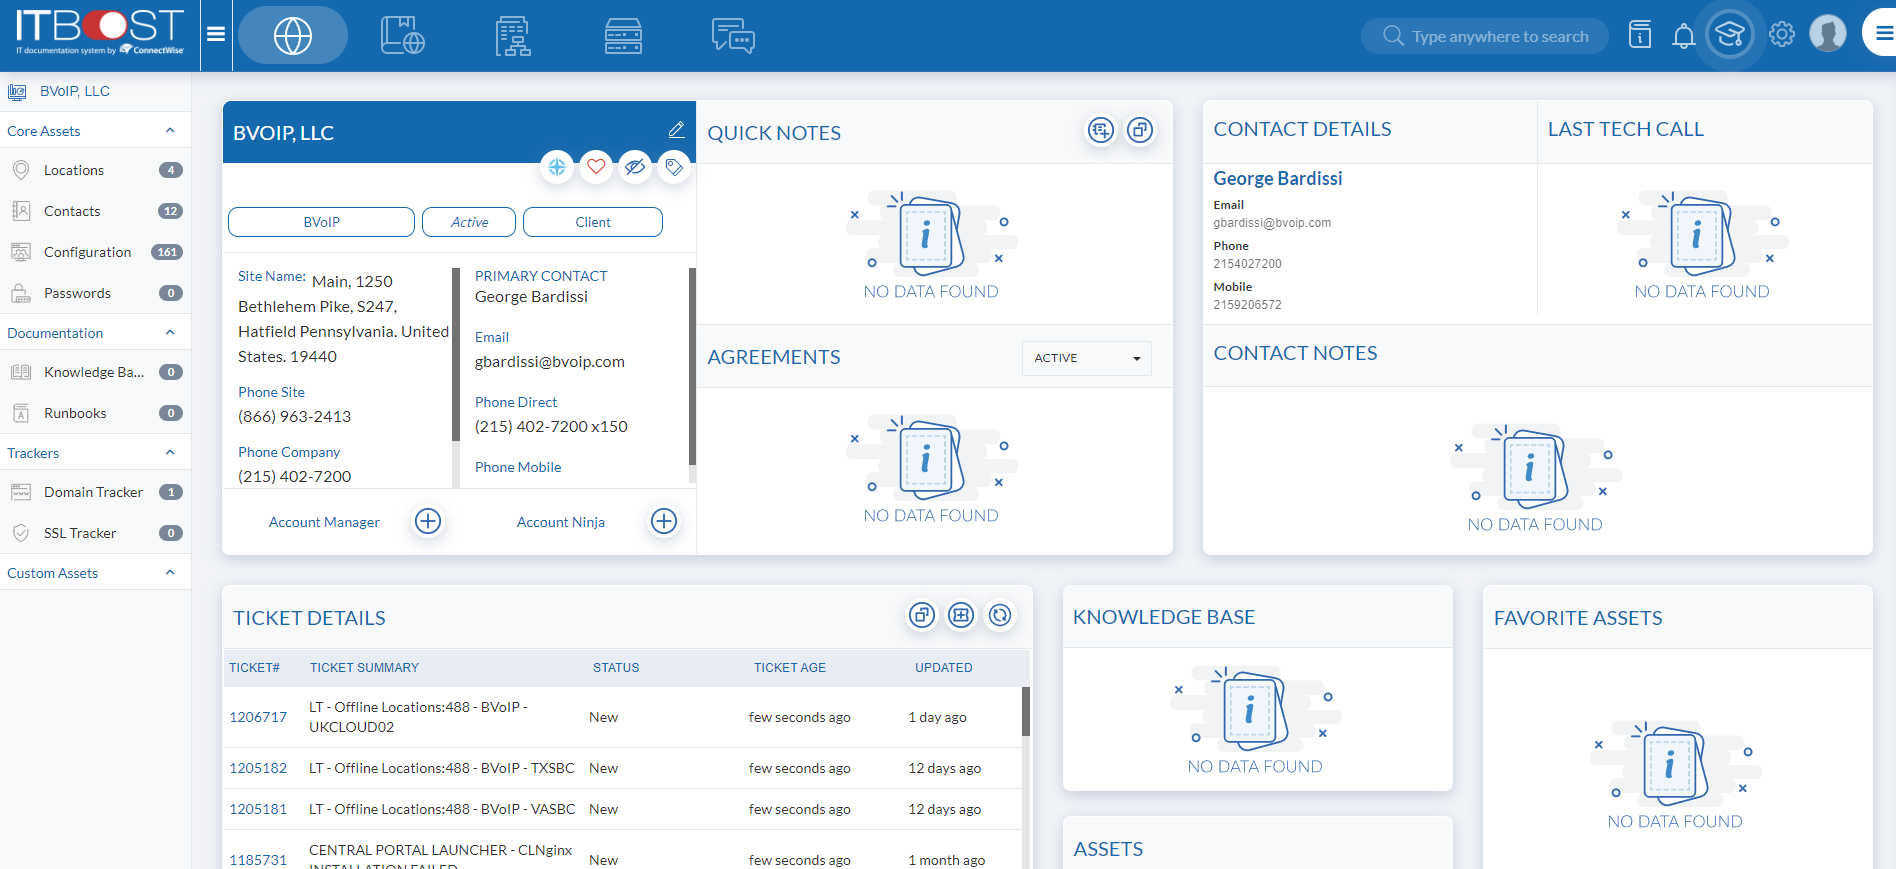The image size is (1896, 869).
Task: Click the gbardissi@bvoip.com email under Primary Contact
Action: tap(550, 362)
